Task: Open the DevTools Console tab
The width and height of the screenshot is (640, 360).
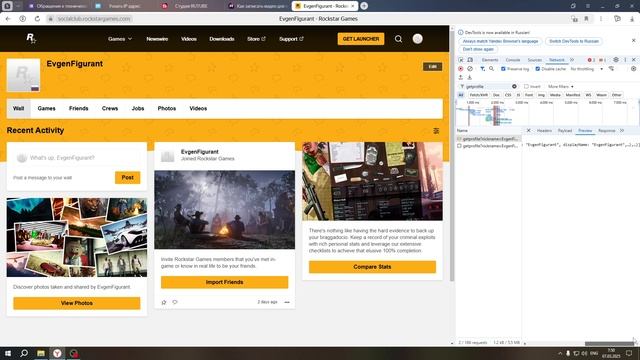Action: coord(513,60)
